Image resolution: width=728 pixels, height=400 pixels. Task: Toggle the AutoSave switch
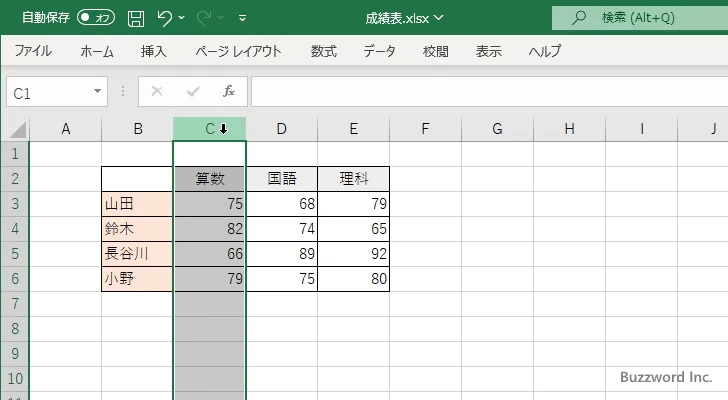[96, 18]
